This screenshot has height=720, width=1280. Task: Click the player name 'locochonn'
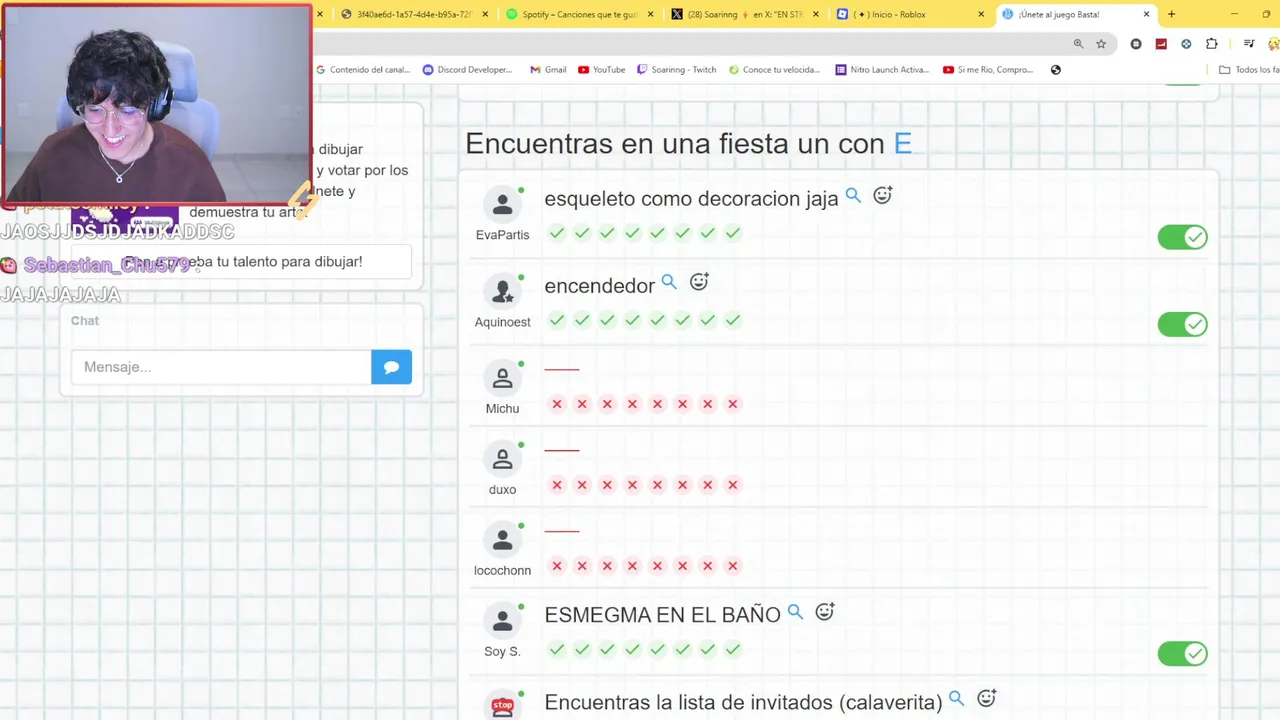click(x=502, y=570)
